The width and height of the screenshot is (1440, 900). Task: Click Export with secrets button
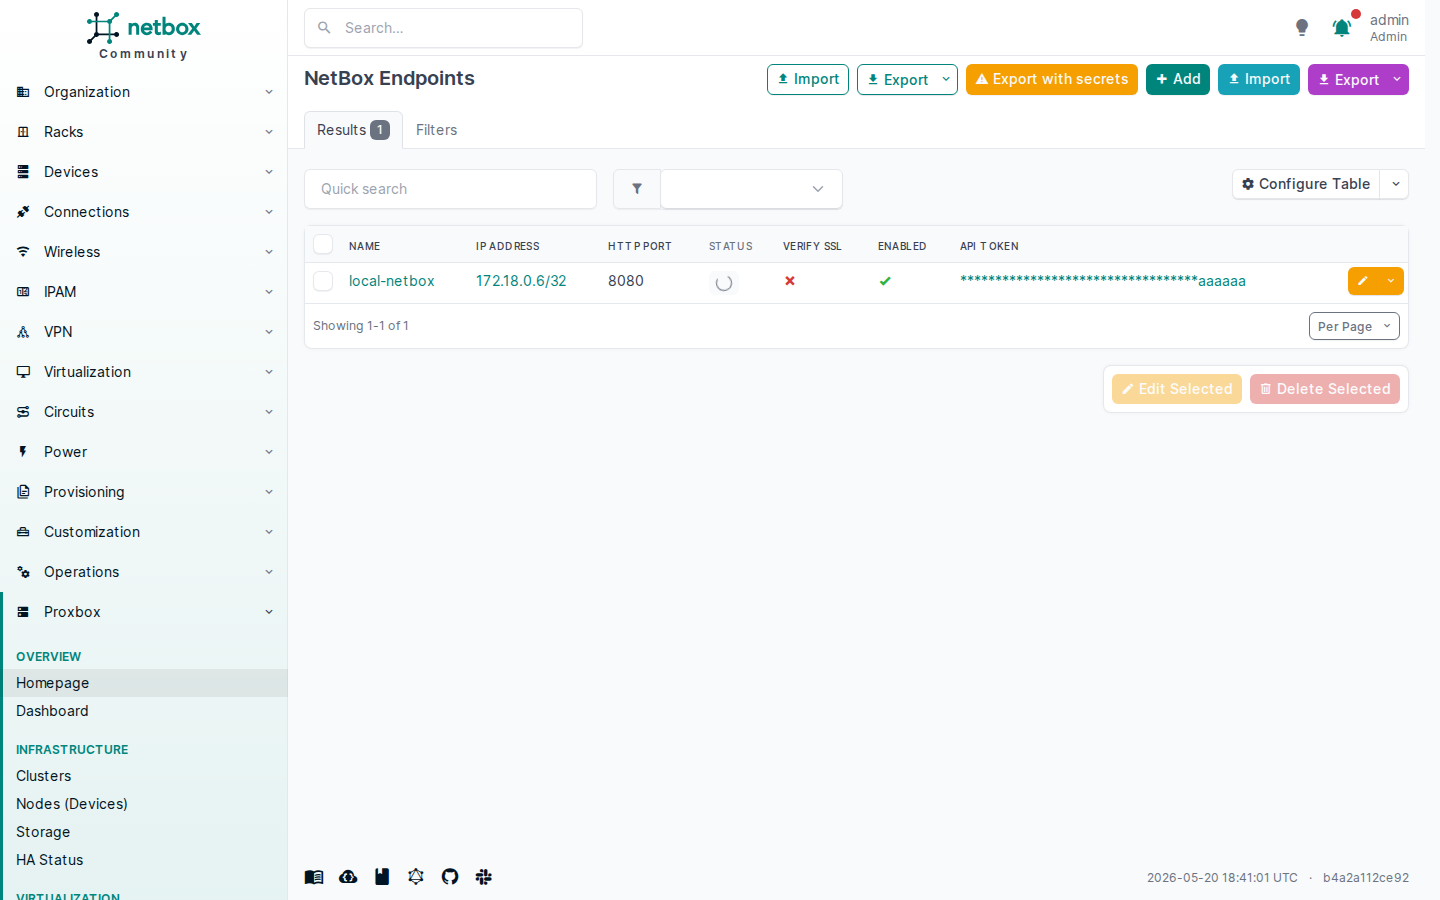click(1052, 79)
